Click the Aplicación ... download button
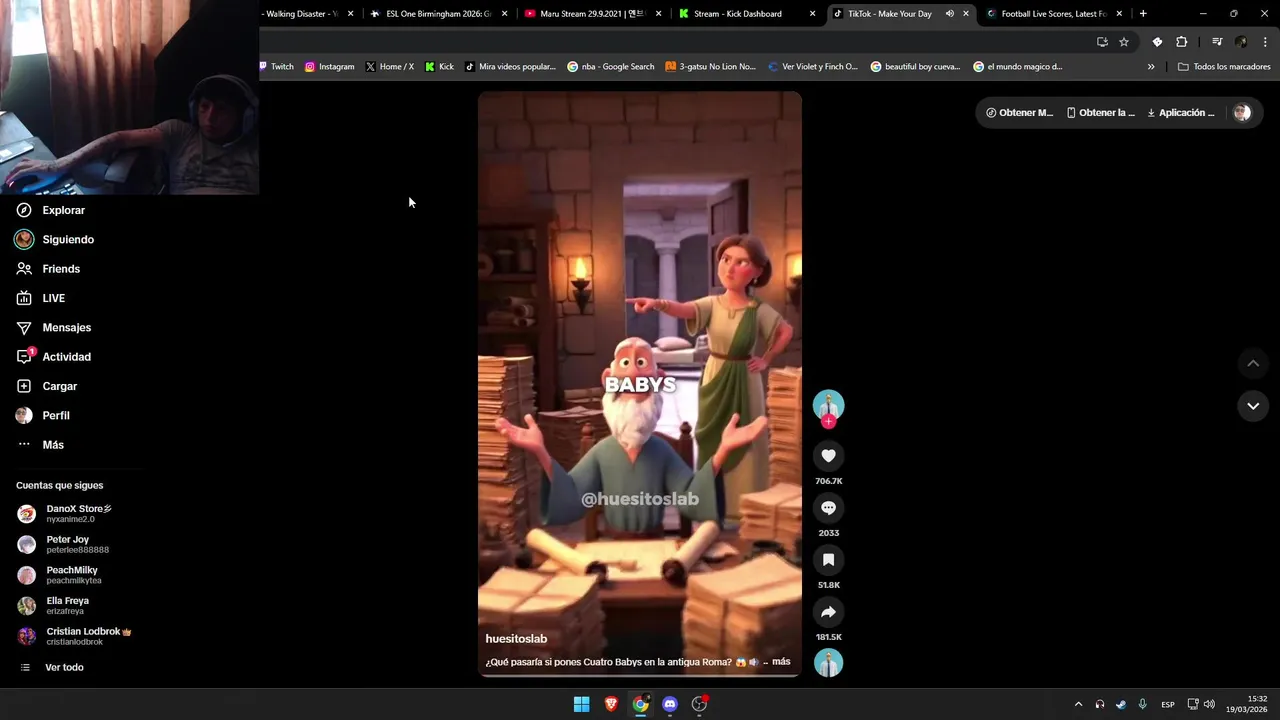Screen dimensions: 1280x720 [1180, 113]
